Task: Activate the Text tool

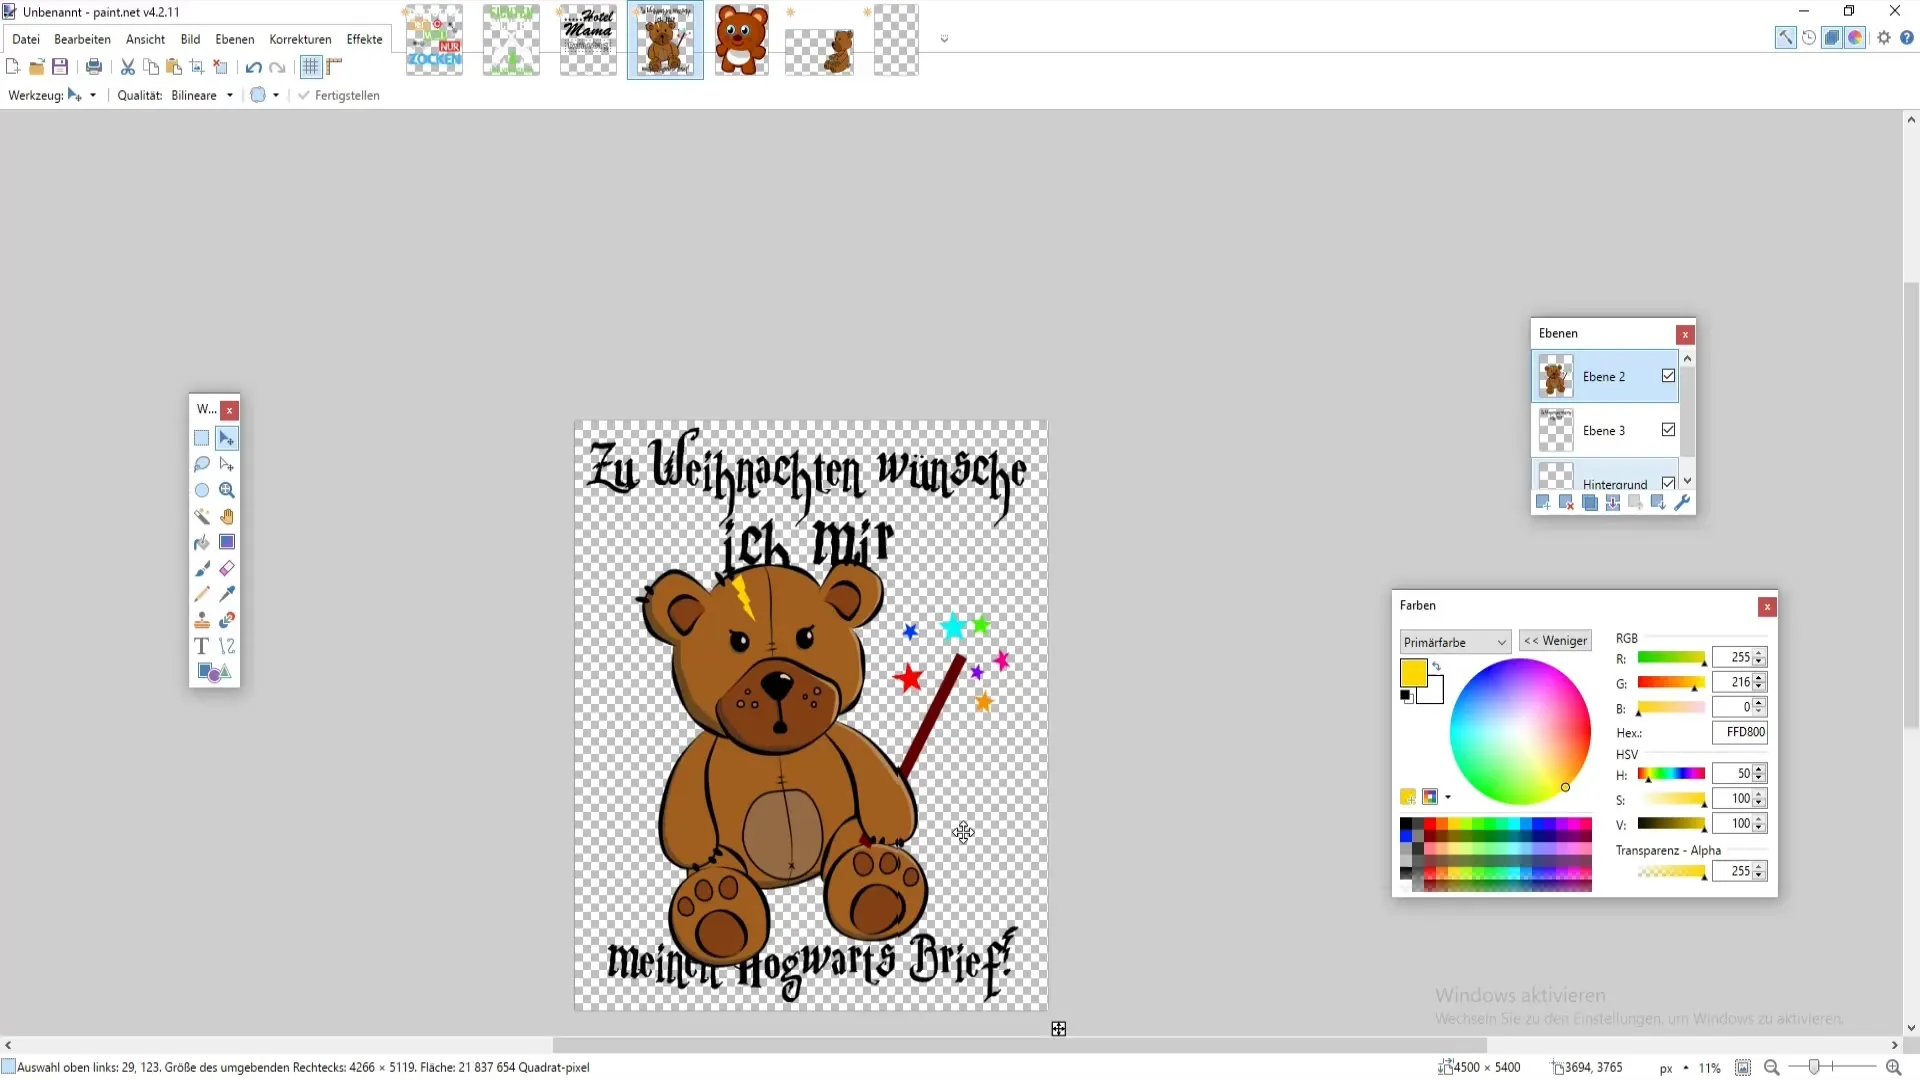Action: [x=201, y=646]
